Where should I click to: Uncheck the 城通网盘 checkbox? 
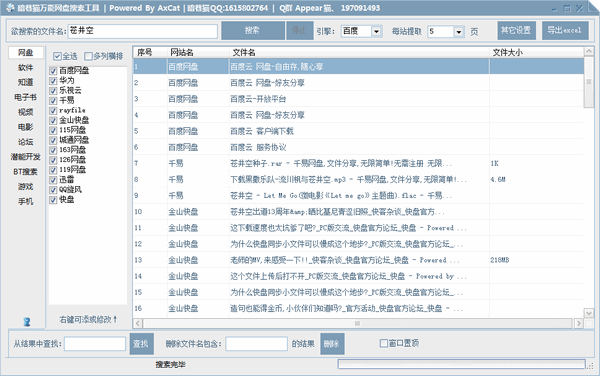point(53,140)
